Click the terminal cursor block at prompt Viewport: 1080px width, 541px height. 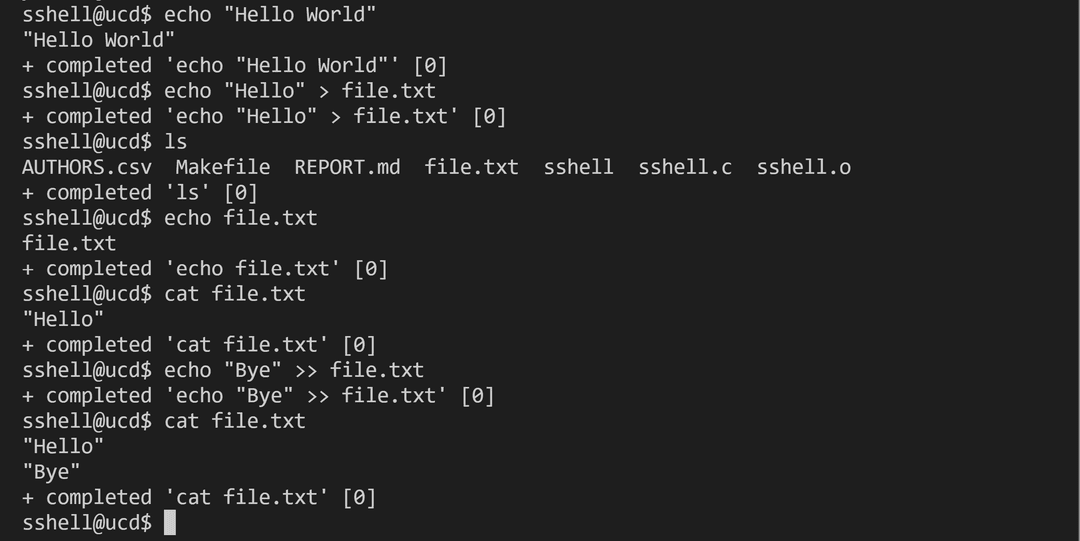pos(170,522)
